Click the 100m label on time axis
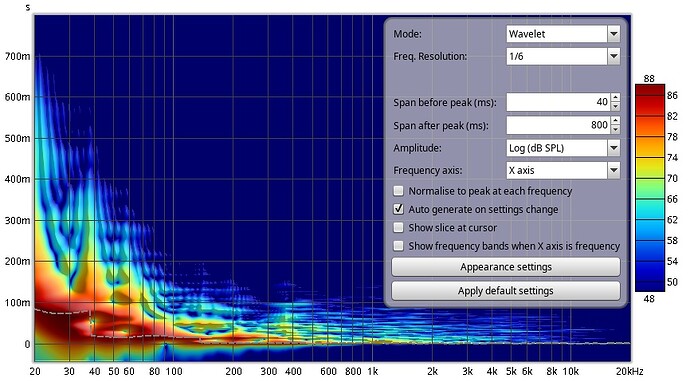 pyautogui.click(x=18, y=303)
